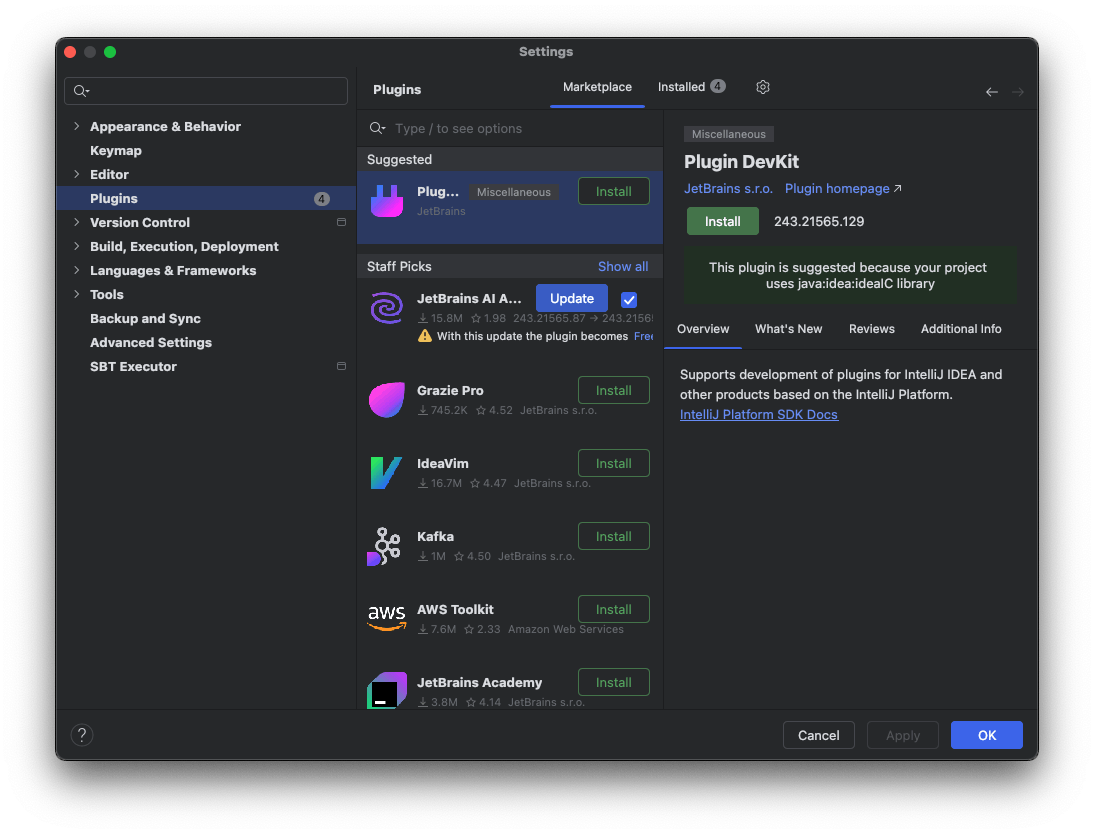
Task: Open the Overview tab
Action: tap(703, 329)
